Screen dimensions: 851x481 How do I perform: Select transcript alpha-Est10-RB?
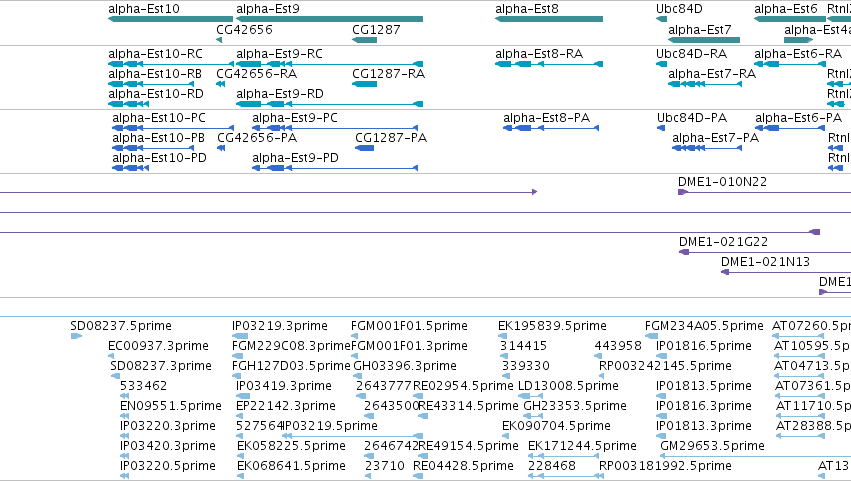tap(151, 84)
